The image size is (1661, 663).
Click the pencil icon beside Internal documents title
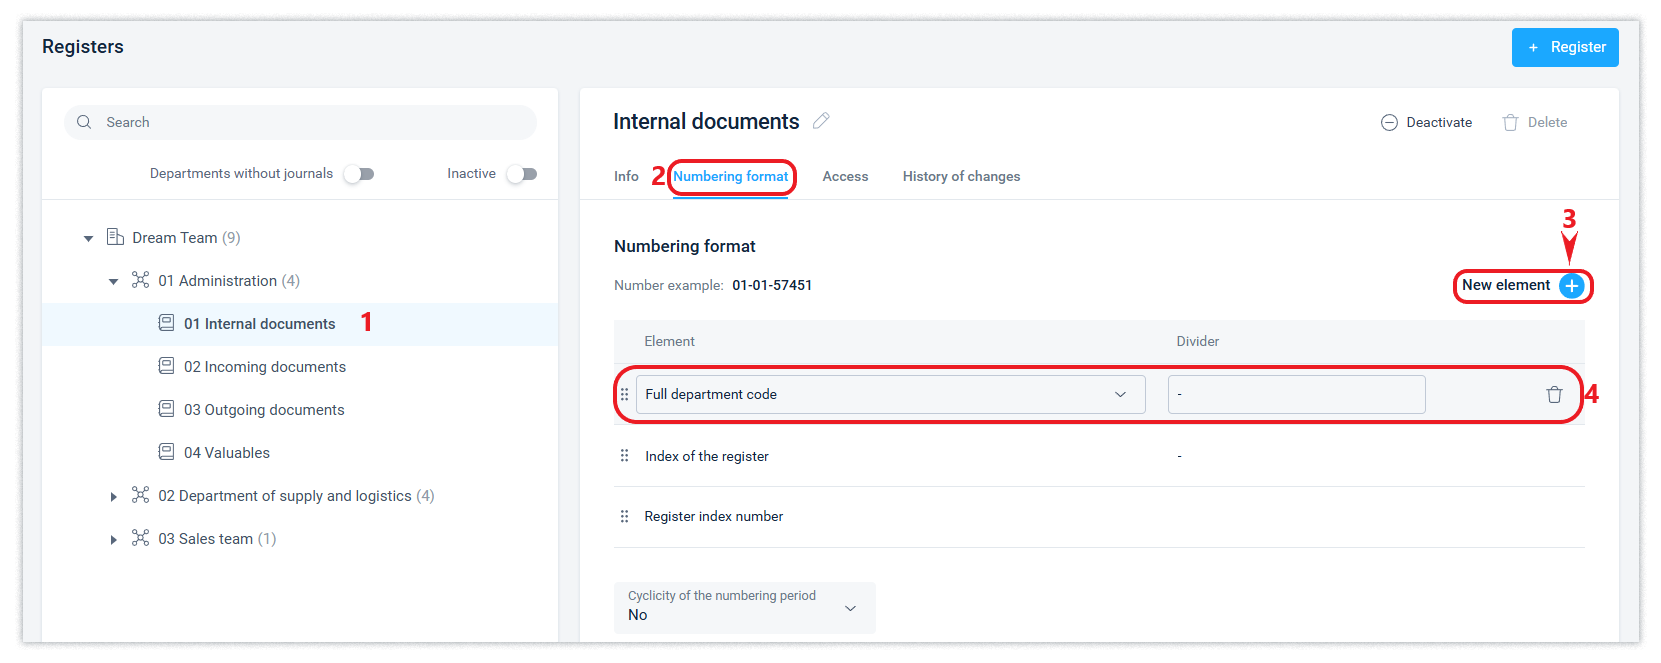point(821,121)
